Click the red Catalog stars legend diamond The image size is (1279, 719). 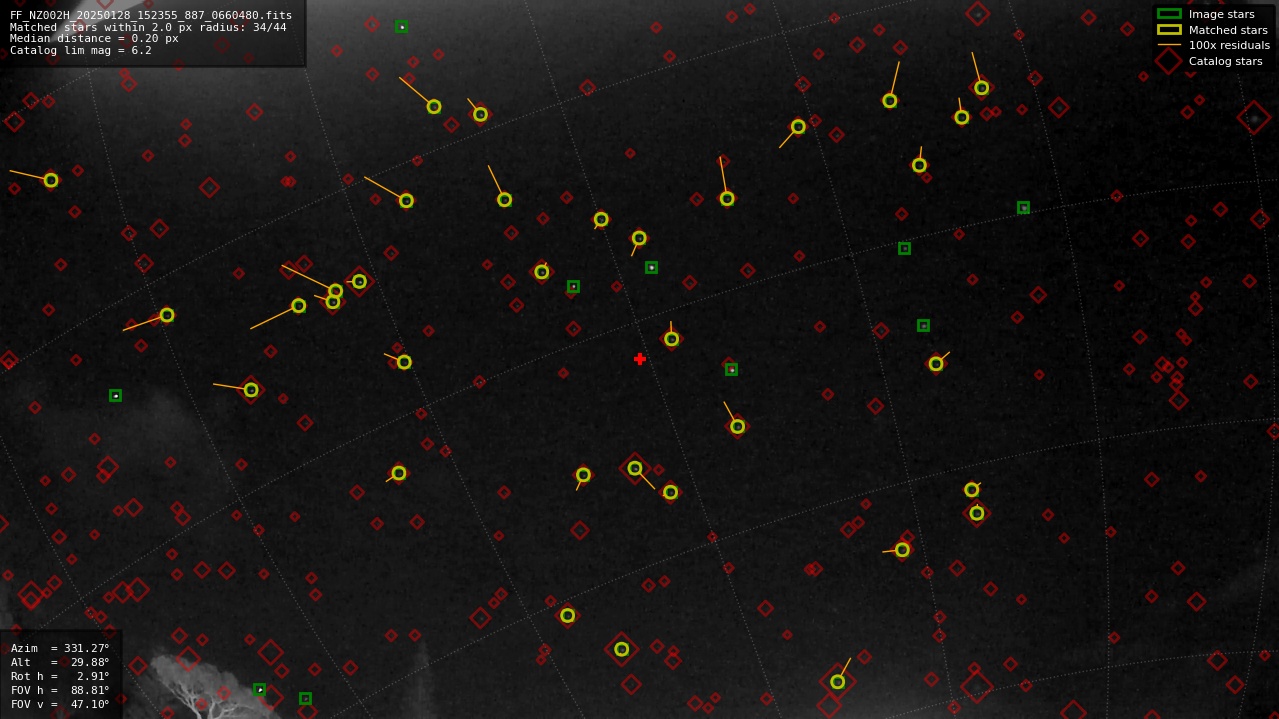1169,61
